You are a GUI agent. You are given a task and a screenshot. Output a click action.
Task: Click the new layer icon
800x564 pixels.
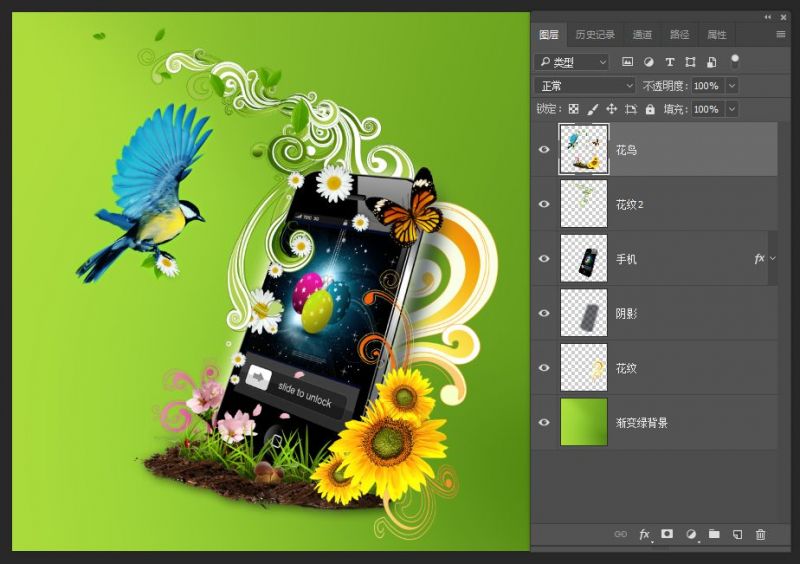737,535
